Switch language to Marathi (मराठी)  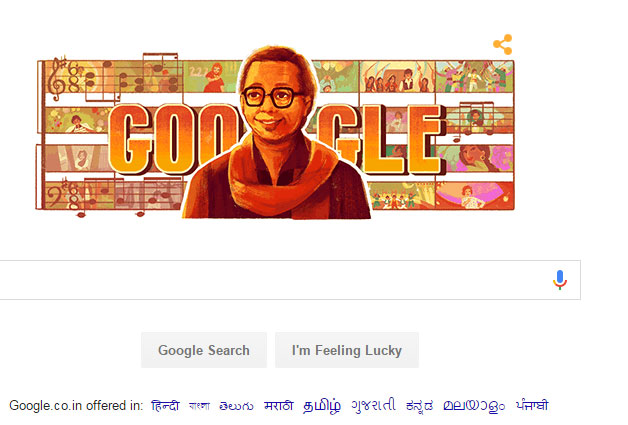tap(279, 406)
